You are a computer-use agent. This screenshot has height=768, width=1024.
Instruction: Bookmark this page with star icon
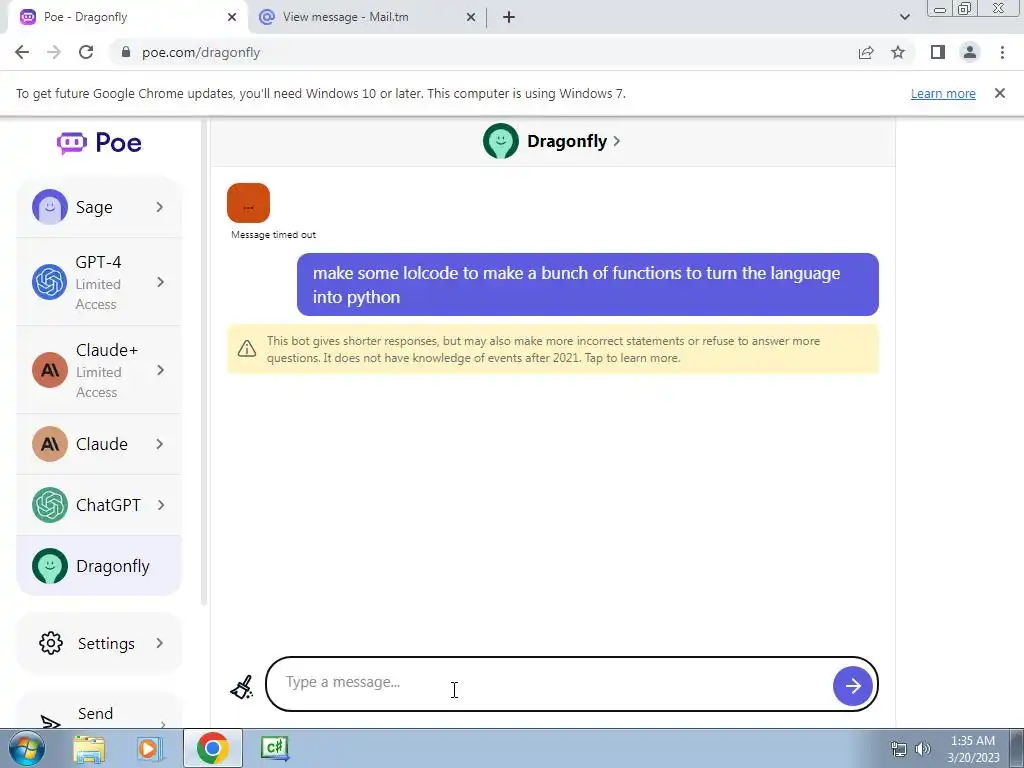[898, 52]
